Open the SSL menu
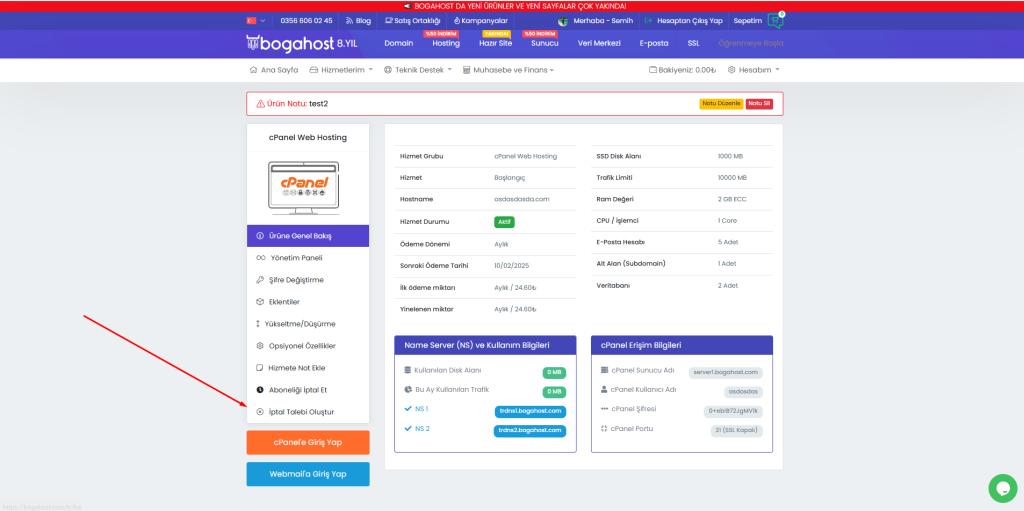The image size is (1024, 511). [x=694, y=44]
